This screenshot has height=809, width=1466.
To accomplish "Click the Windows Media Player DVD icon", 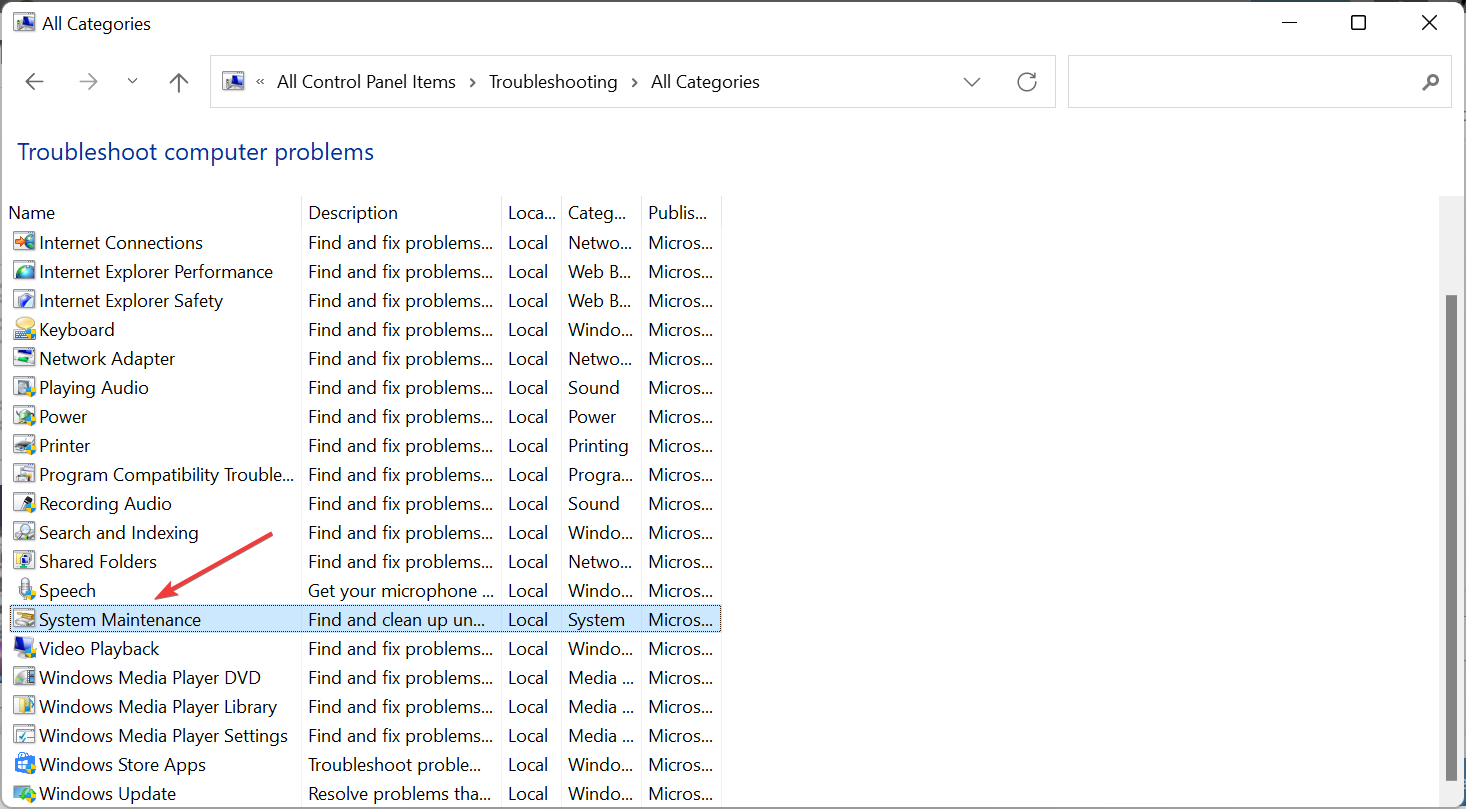I will click(x=24, y=677).
